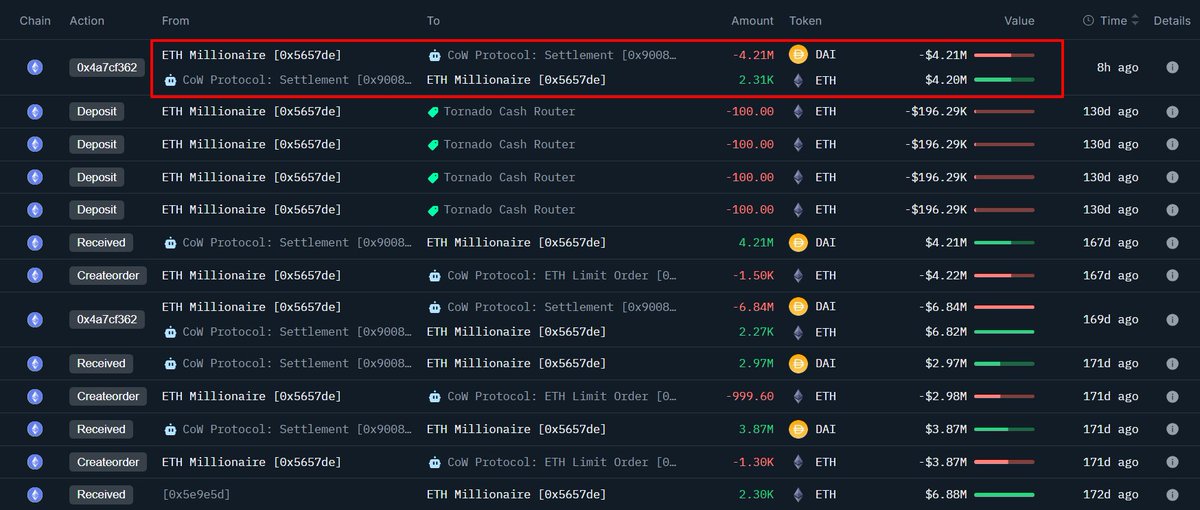Image resolution: width=1200 pixels, height=510 pixels.
Task: Click info icon on the 3.87M DAI Received row
Action: point(1172,430)
